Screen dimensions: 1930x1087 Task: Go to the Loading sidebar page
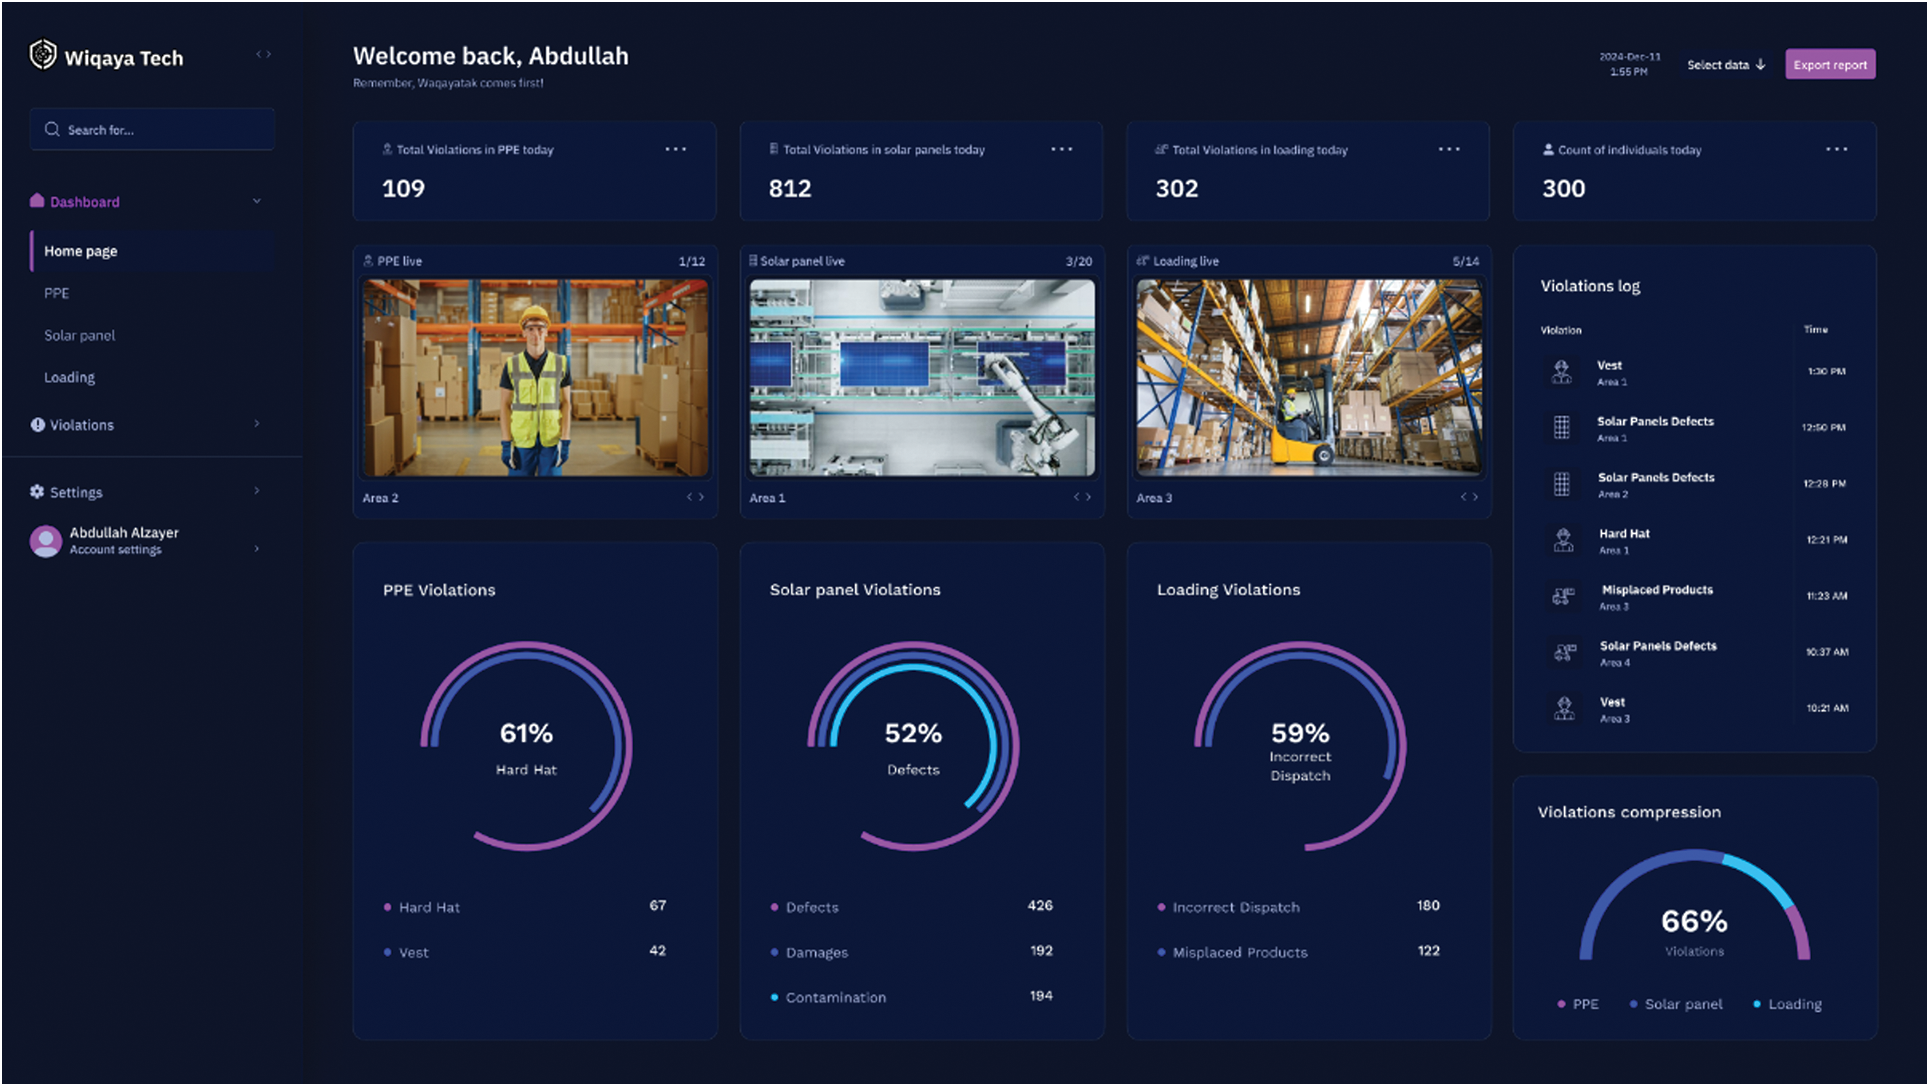[70, 378]
